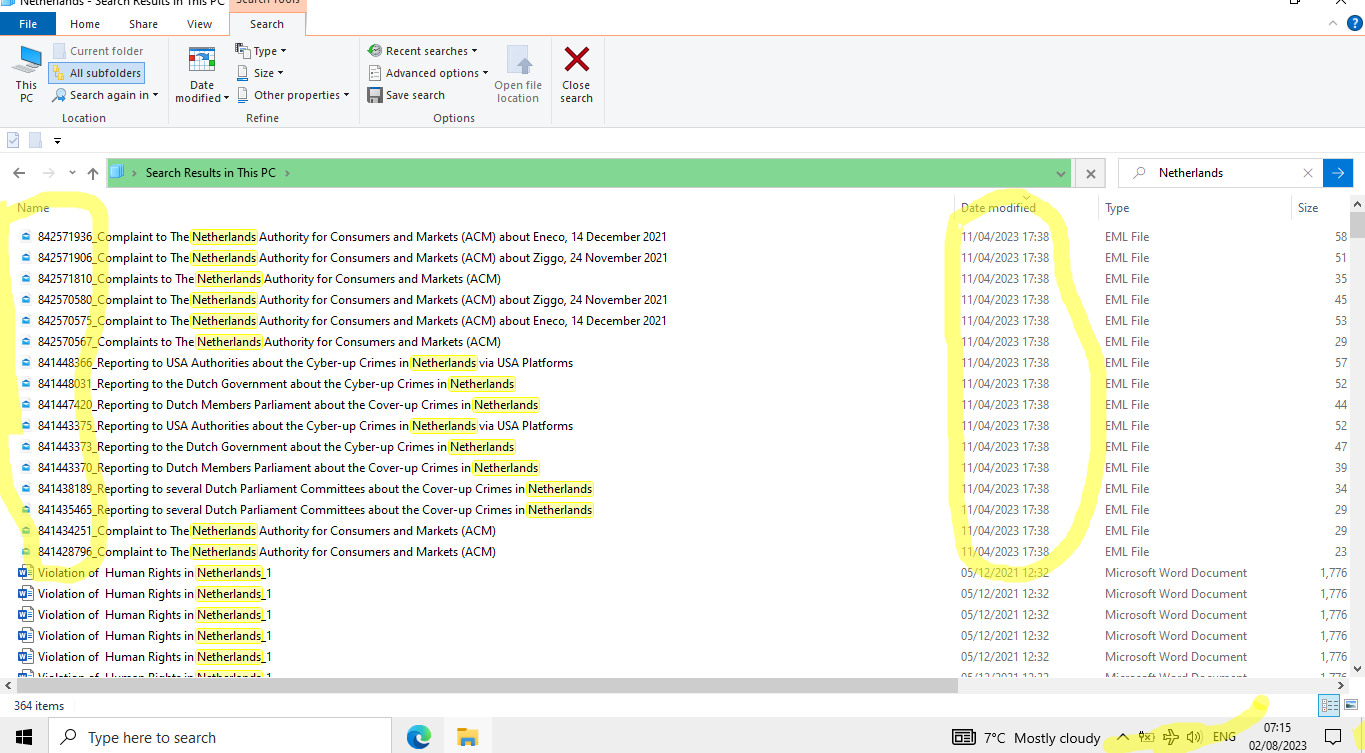
Task: Open the volume icon in the system tray
Action: tap(1193, 737)
